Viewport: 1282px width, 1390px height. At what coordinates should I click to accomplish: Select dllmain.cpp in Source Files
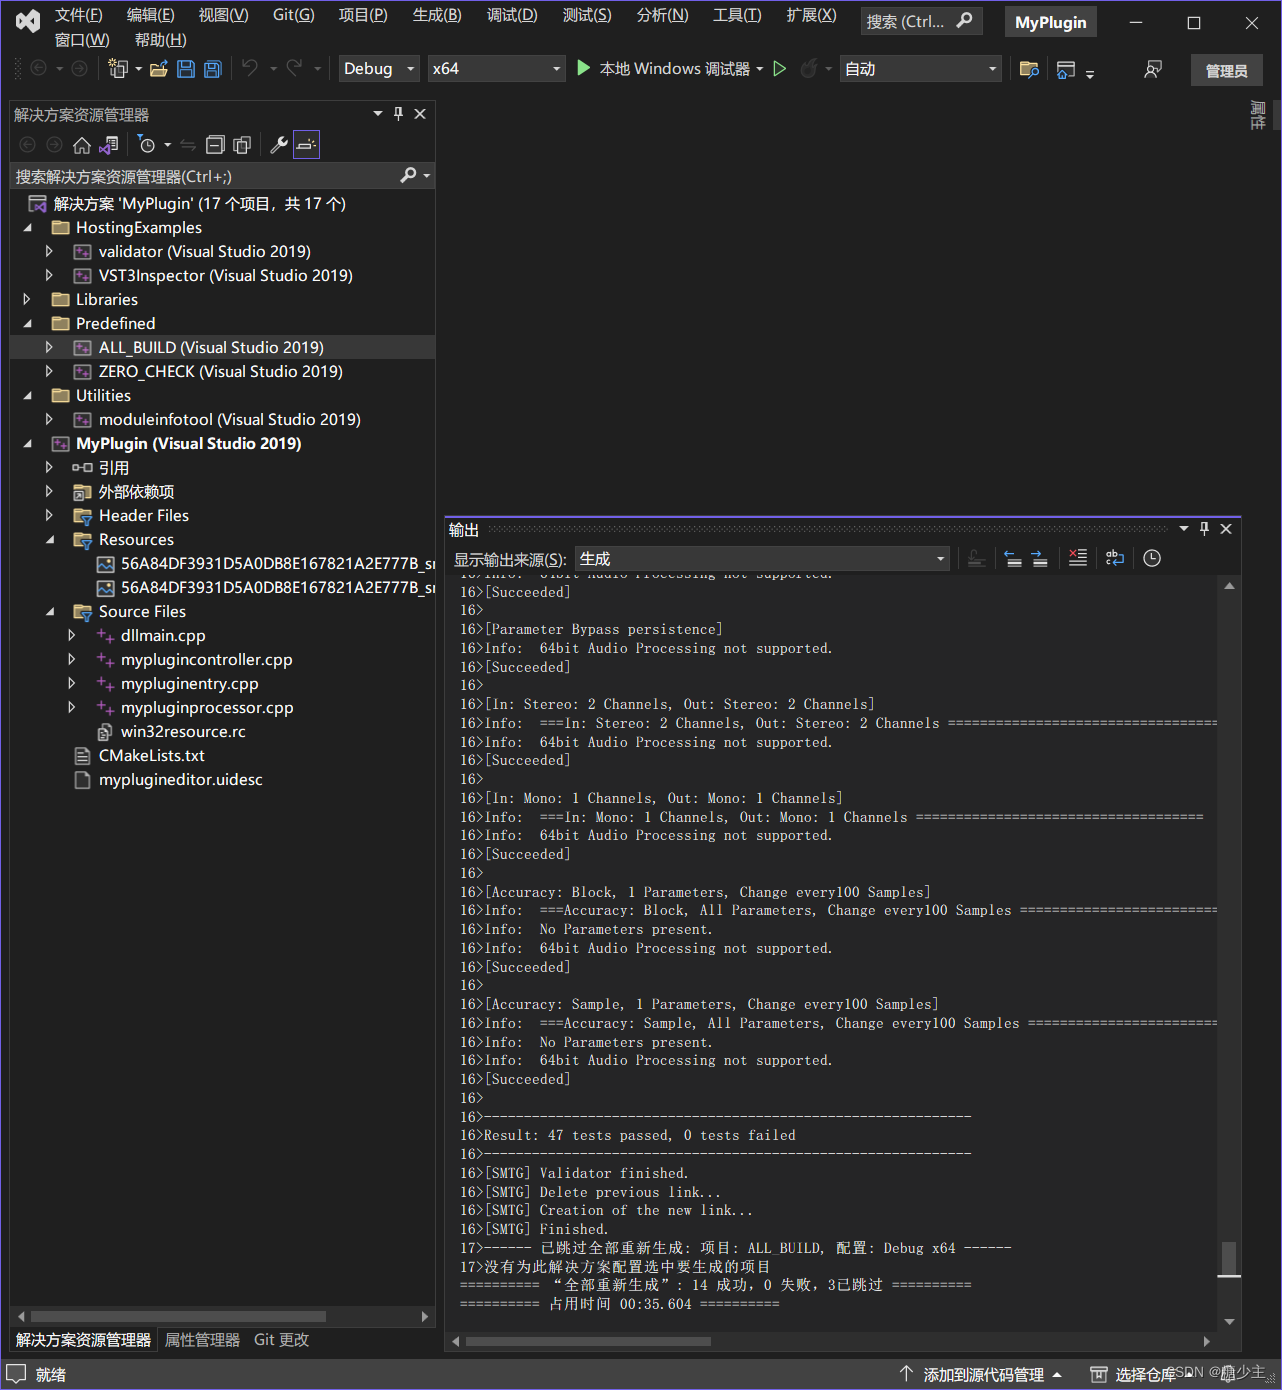point(163,635)
